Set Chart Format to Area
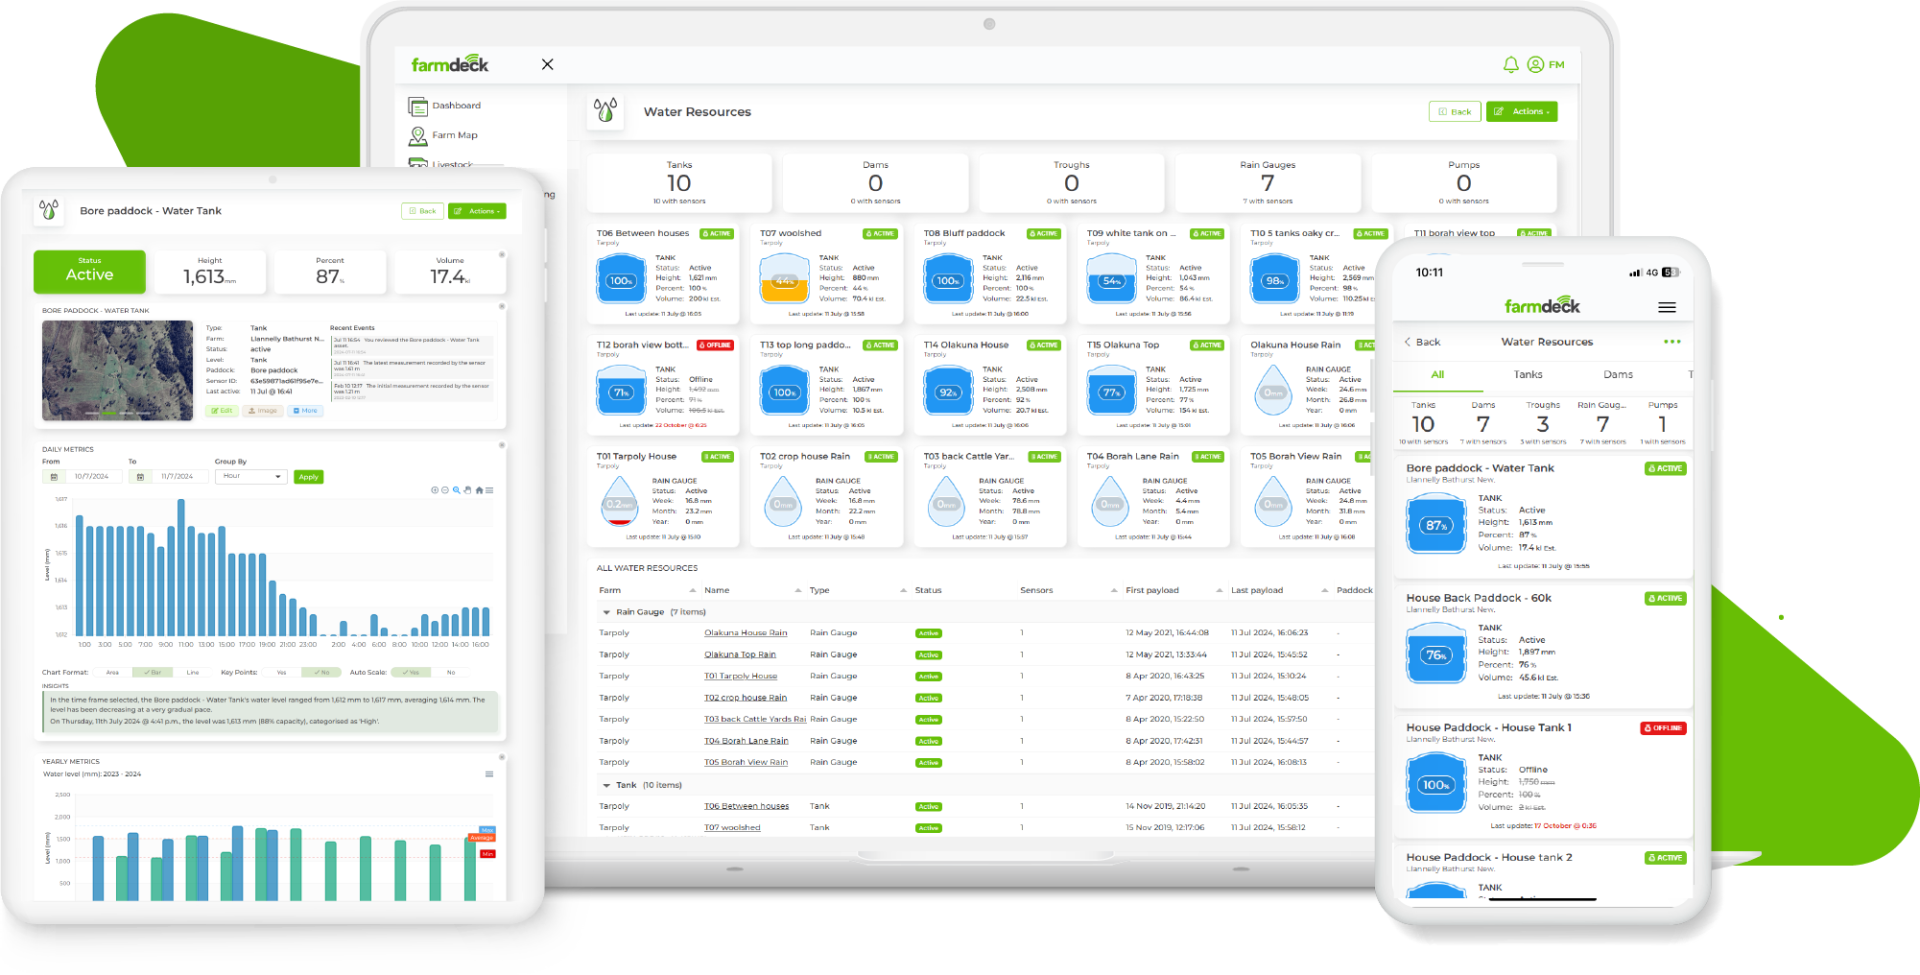 (x=112, y=673)
